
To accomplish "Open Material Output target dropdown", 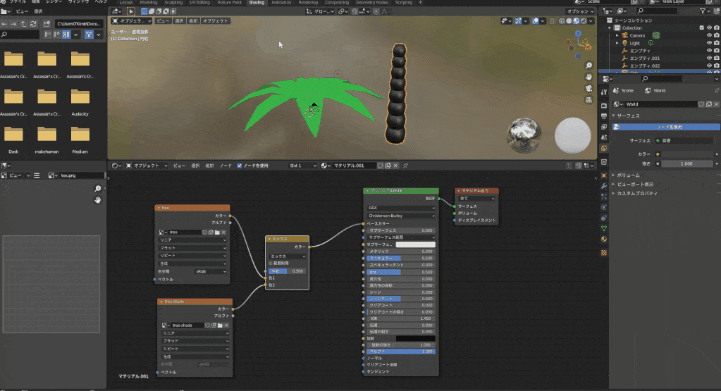I will pyautogui.click(x=476, y=199).
